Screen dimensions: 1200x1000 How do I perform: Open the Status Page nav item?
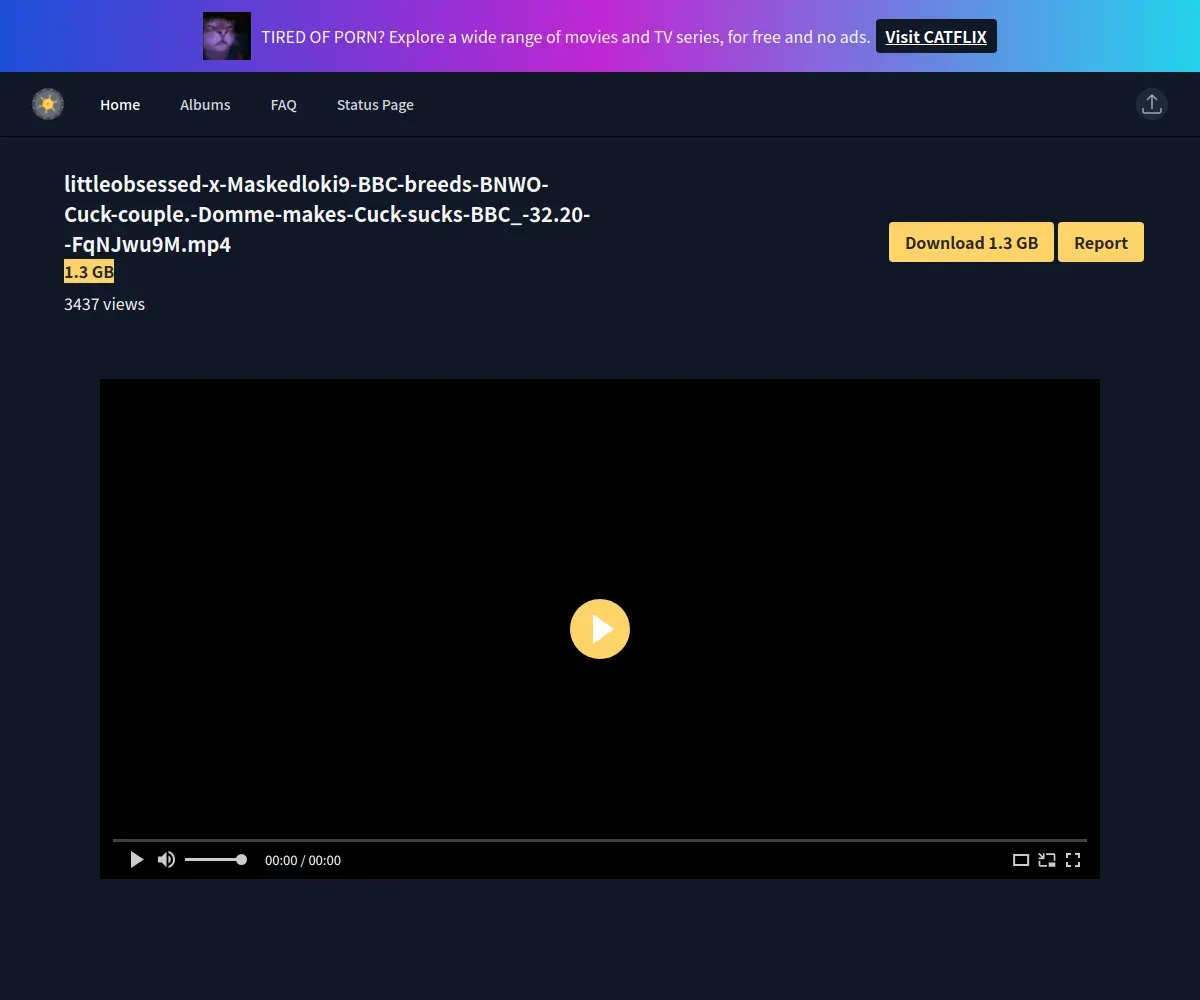click(375, 105)
